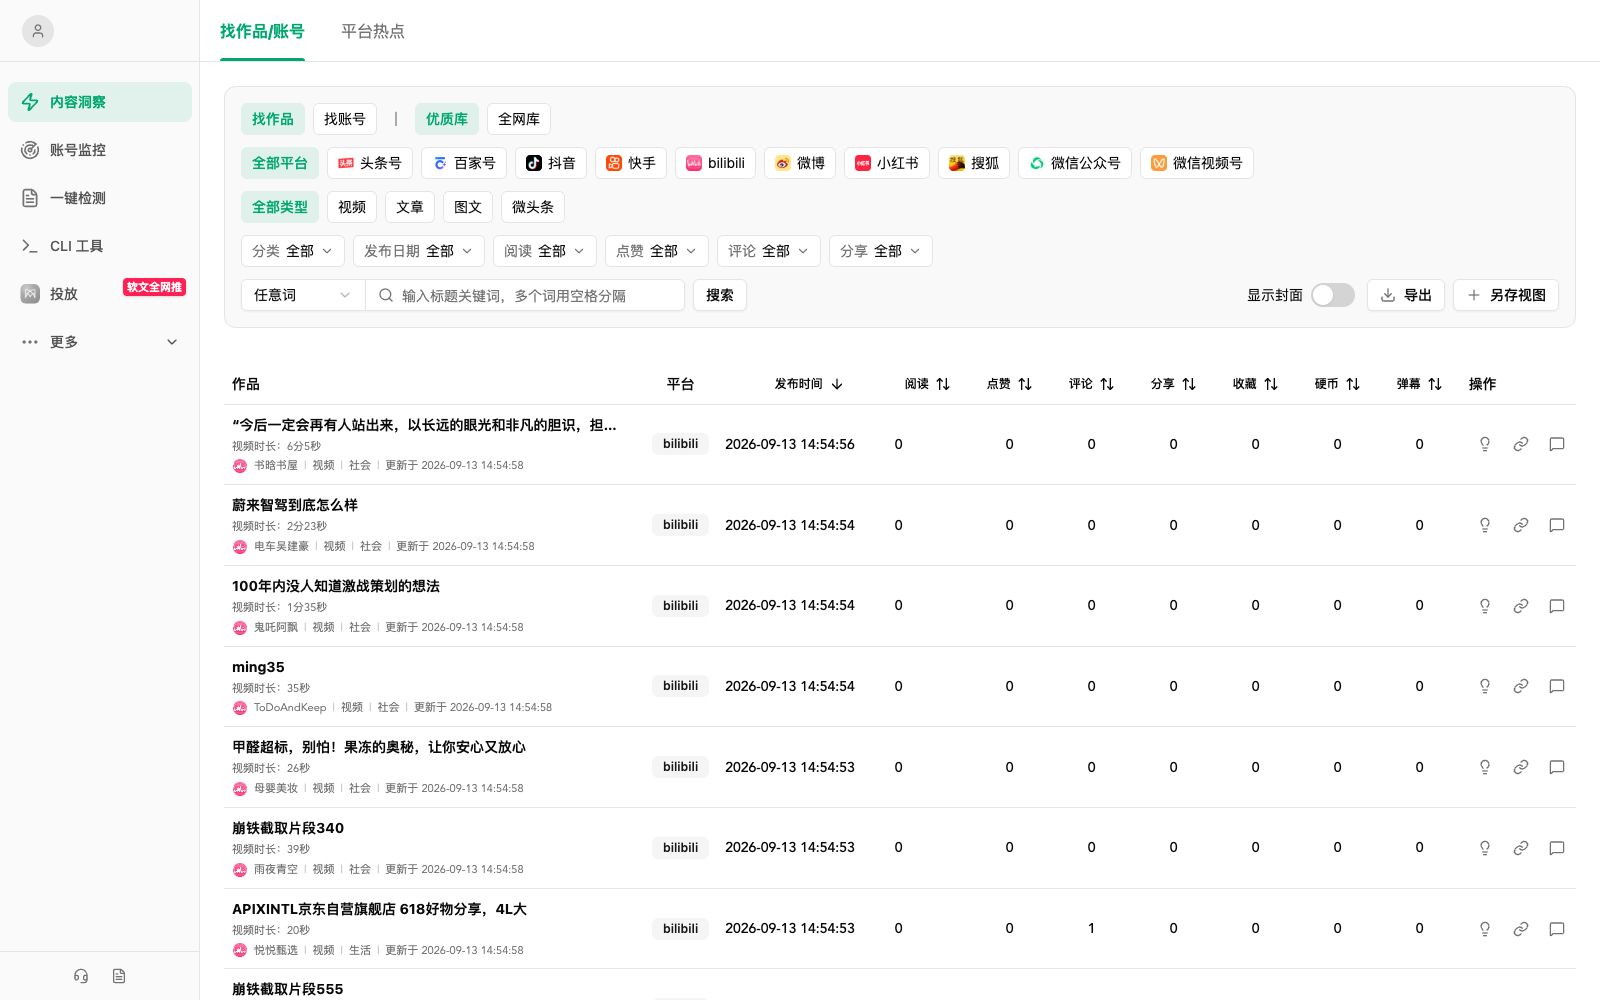Filter by 微信视频号 platform
Image resolution: width=1600 pixels, height=1000 pixels.
[x=1197, y=163]
